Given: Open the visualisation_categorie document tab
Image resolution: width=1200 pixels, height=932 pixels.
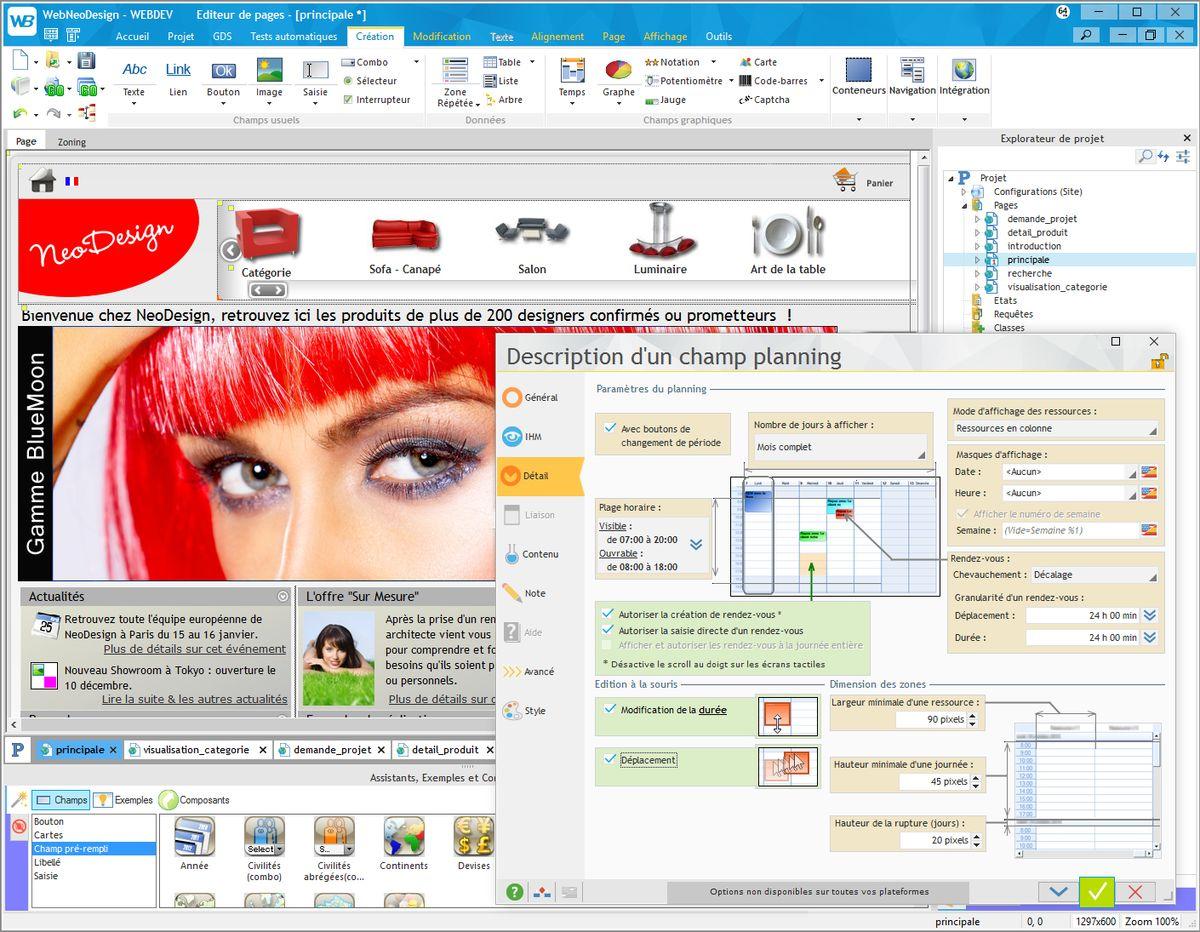Looking at the screenshot, I should [196, 749].
